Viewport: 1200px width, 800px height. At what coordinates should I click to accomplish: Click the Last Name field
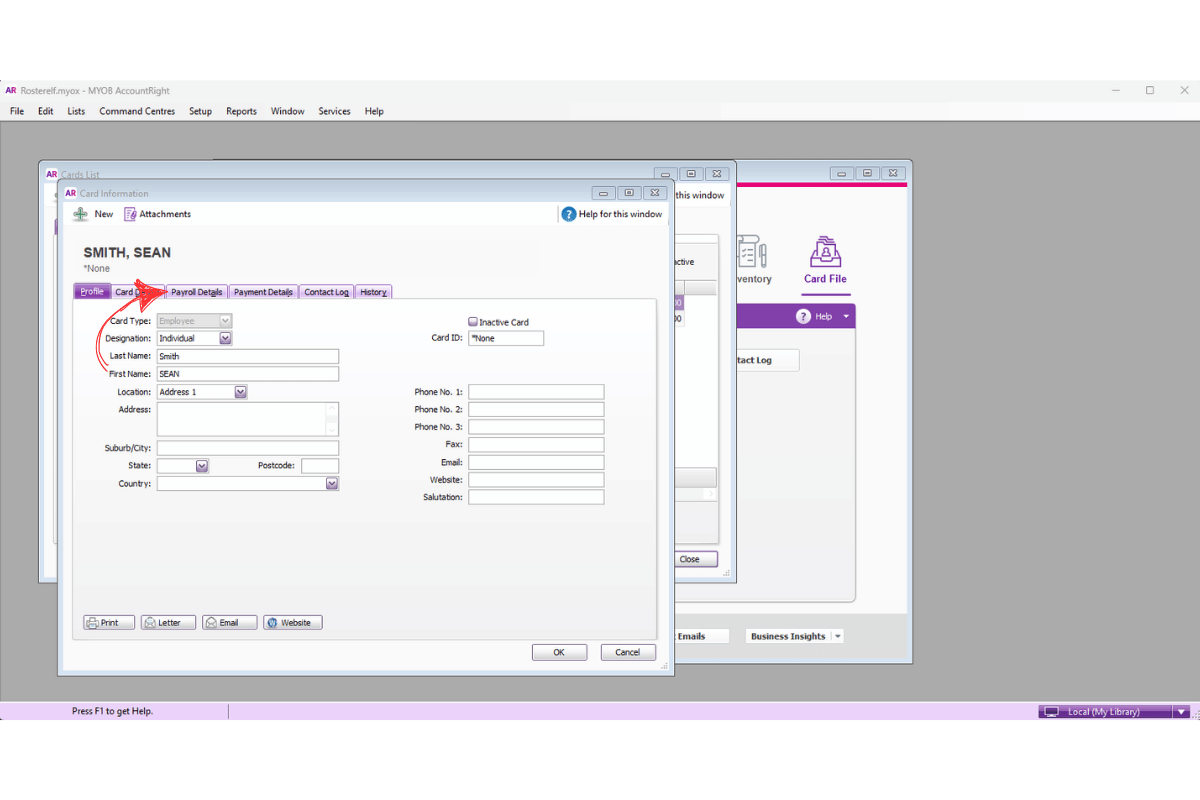248,356
